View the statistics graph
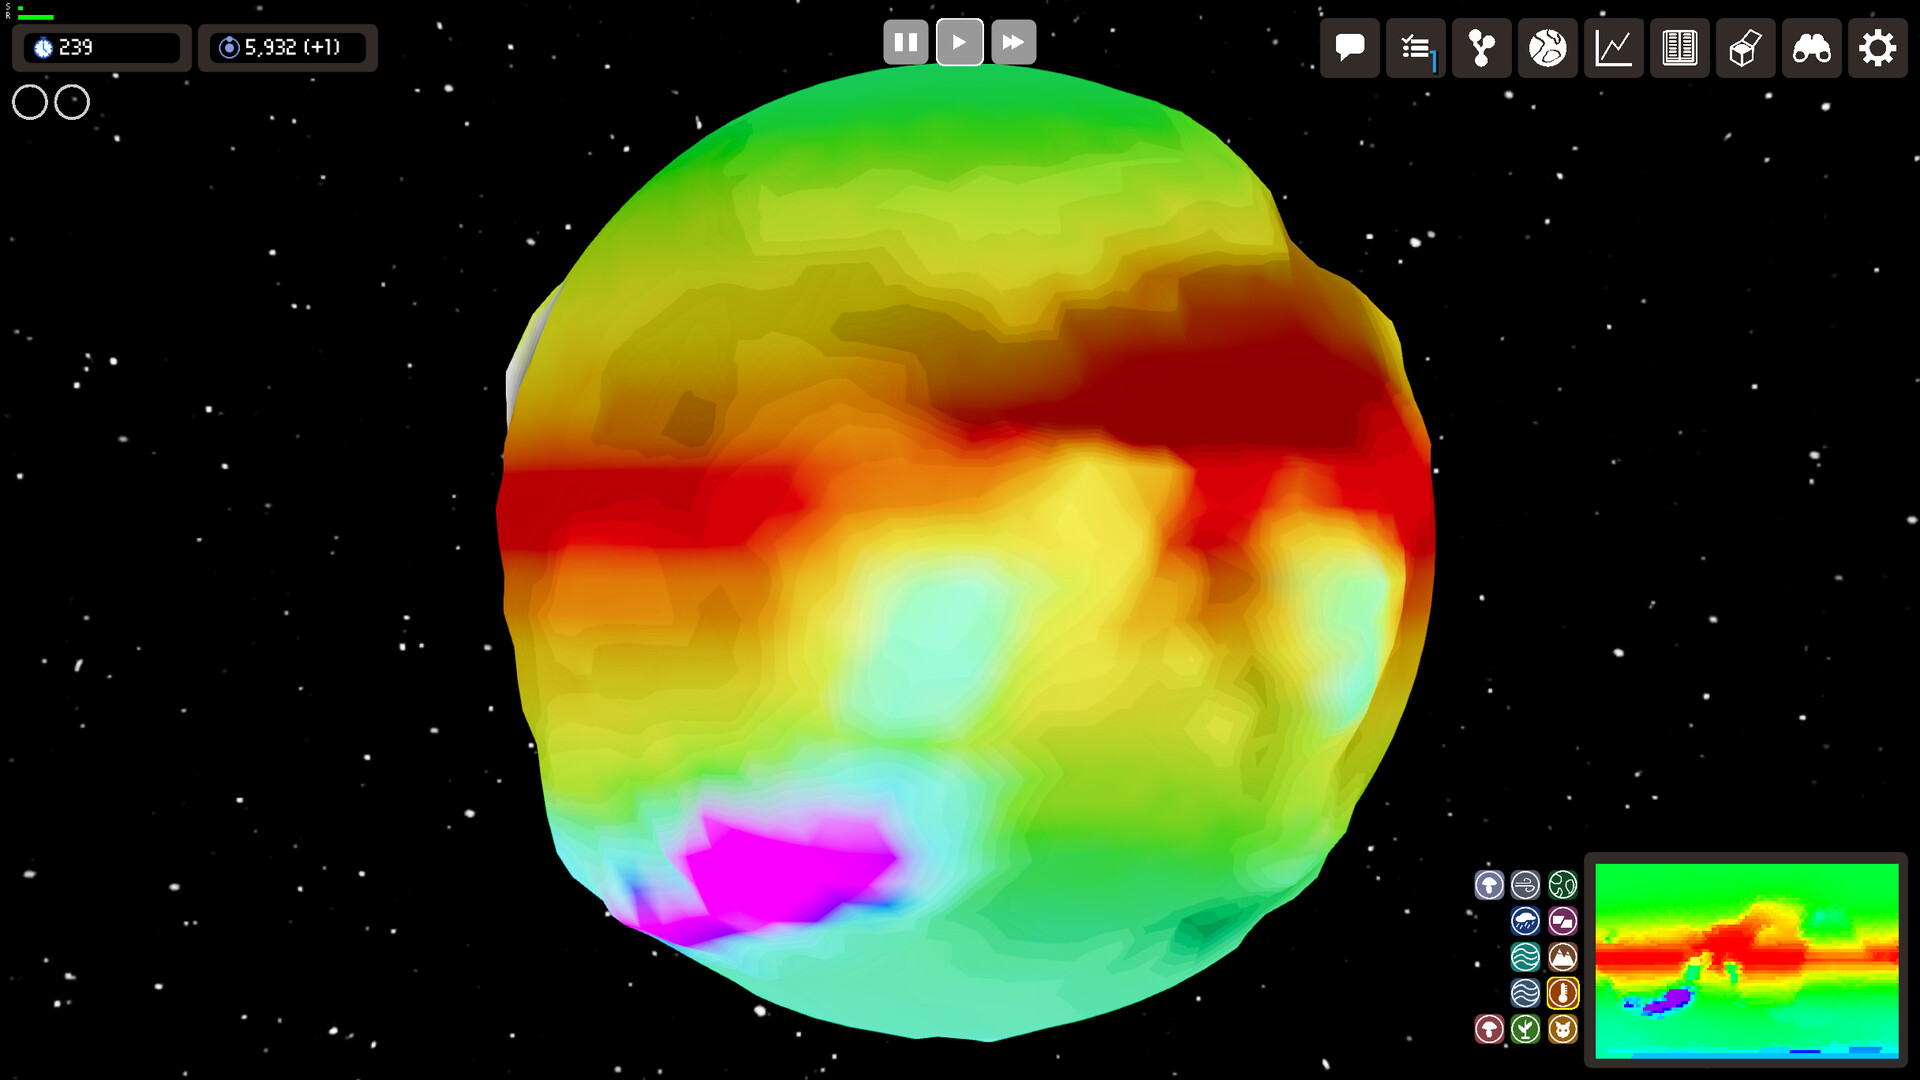Viewport: 1920px width, 1080px height. (1613, 47)
